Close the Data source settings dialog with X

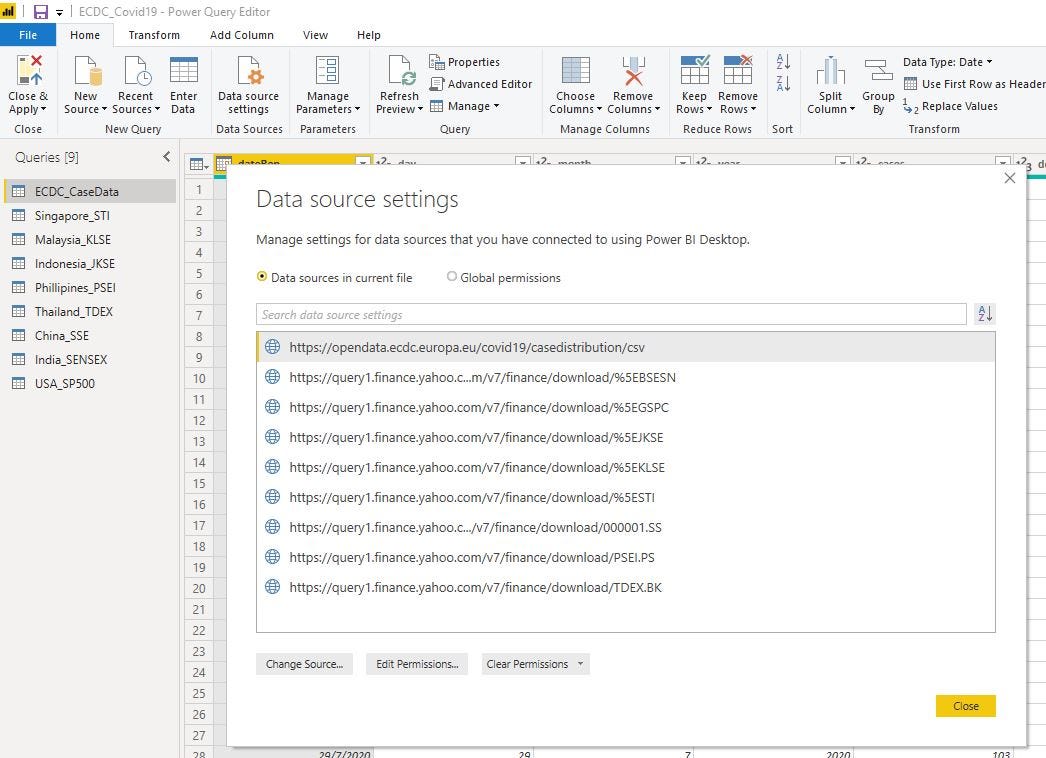1009,178
